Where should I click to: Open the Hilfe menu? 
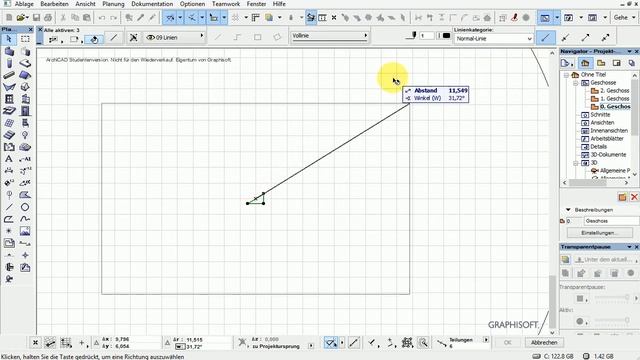click(279, 4)
